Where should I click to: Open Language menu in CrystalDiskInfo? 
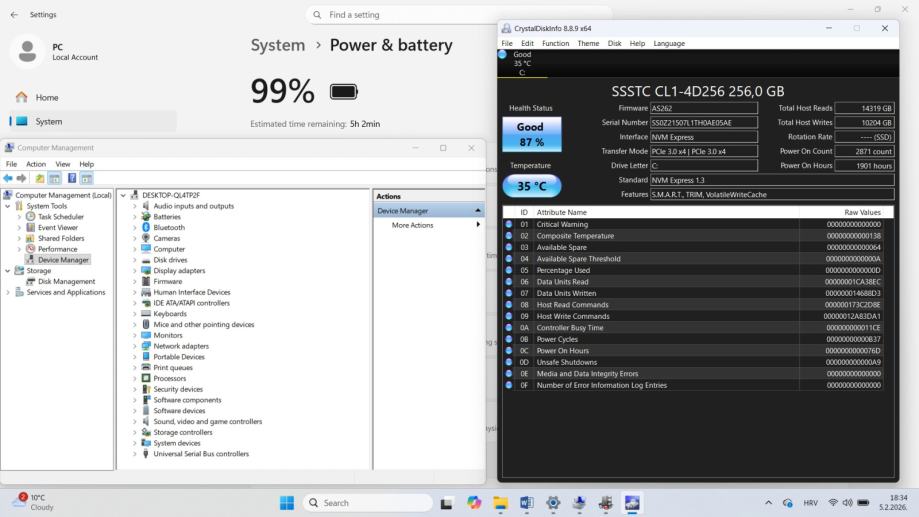pyautogui.click(x=669, y=43)
